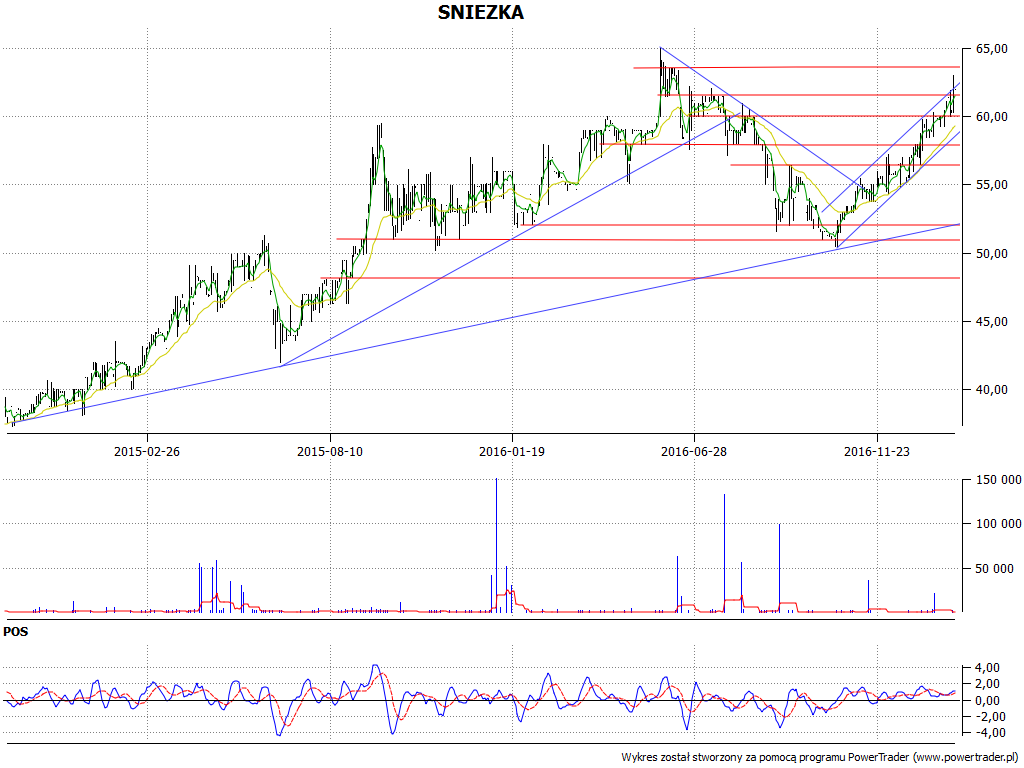
Task: Click the 40,00 price axis label
Action: click(x=991, y=390)
